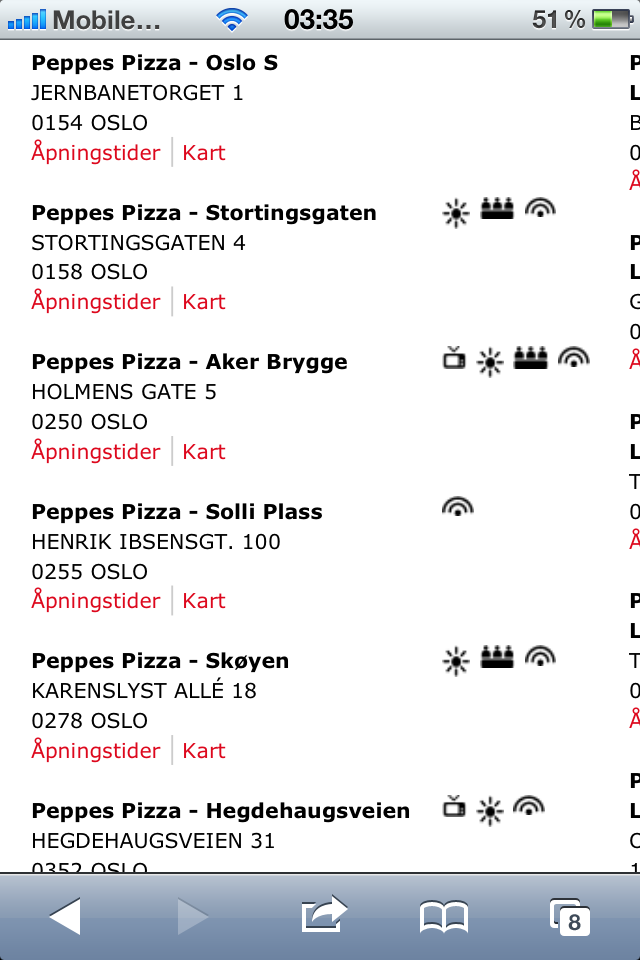Tap Safari back arrow button
This screenshot has height=960, width=640.
click(x=65, y=916)
